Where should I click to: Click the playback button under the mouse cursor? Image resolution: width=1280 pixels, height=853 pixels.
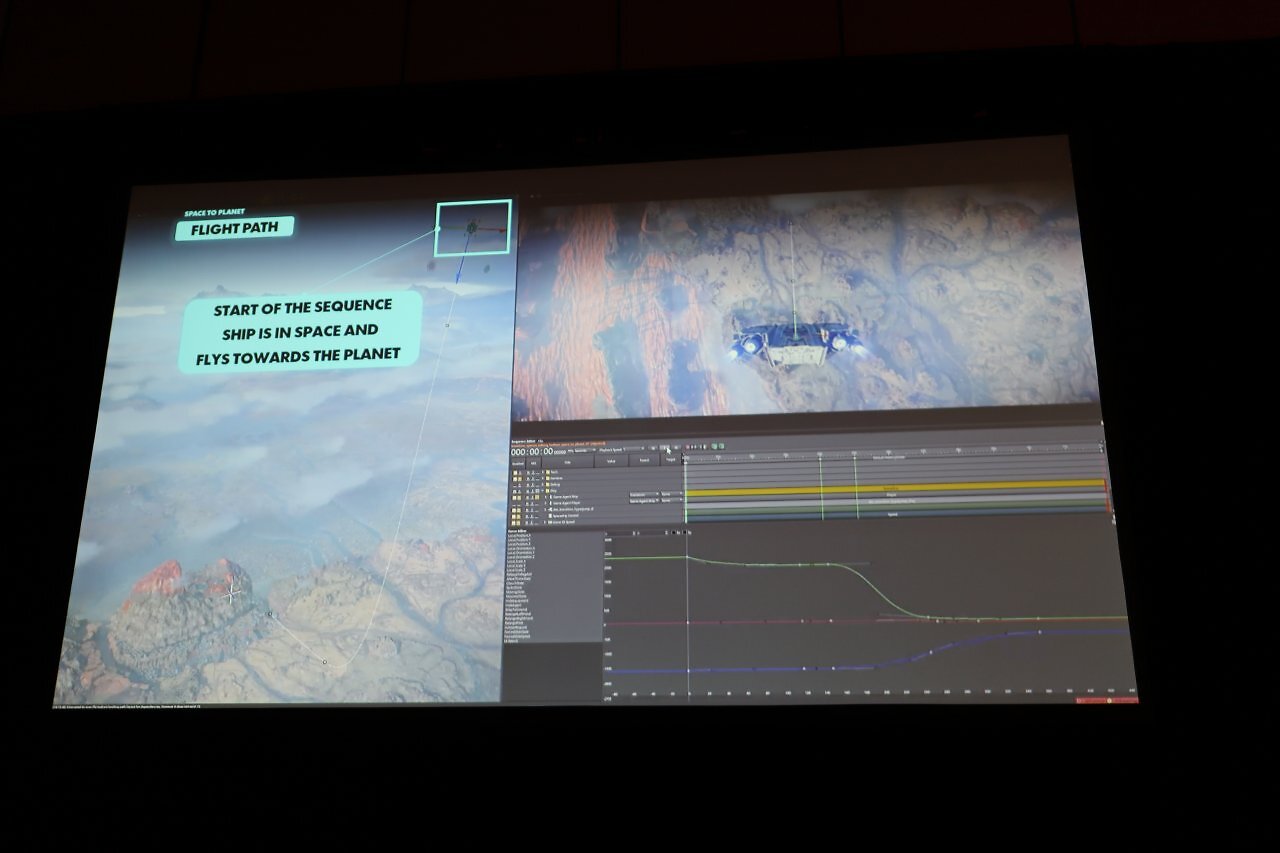pos(665,448)
